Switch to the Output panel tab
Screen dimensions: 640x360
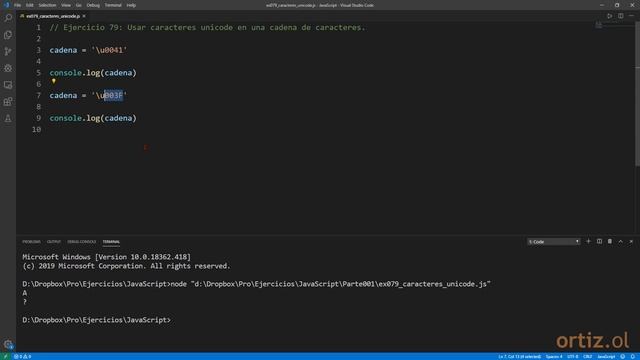point(53,242)
